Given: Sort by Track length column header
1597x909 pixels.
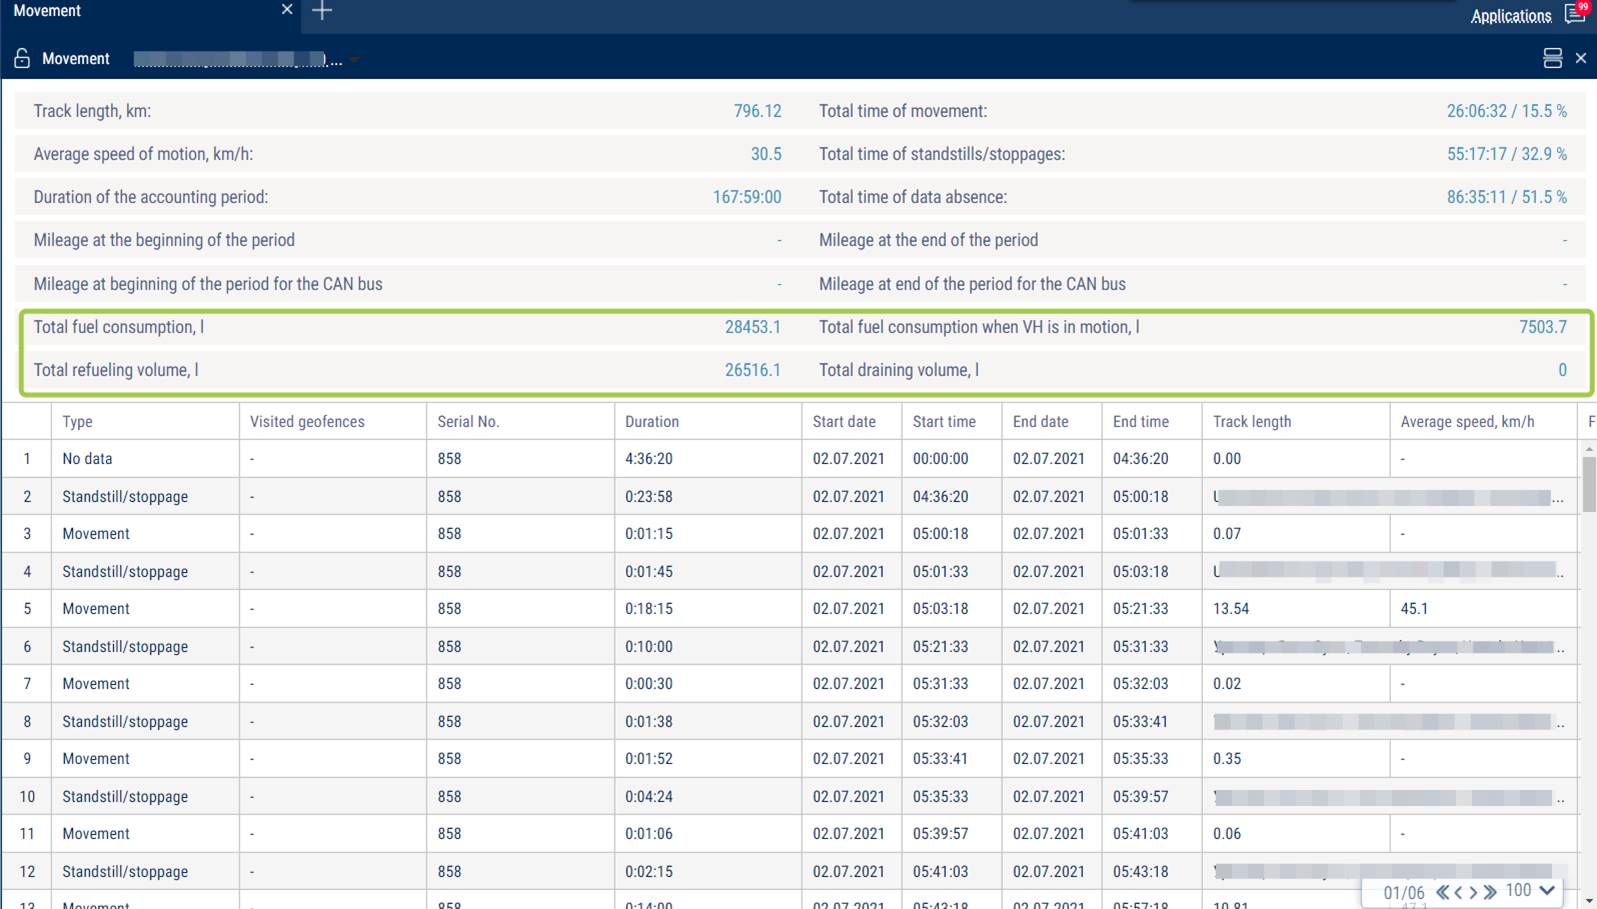Looking at the screenshot, I should (1296, 422).
